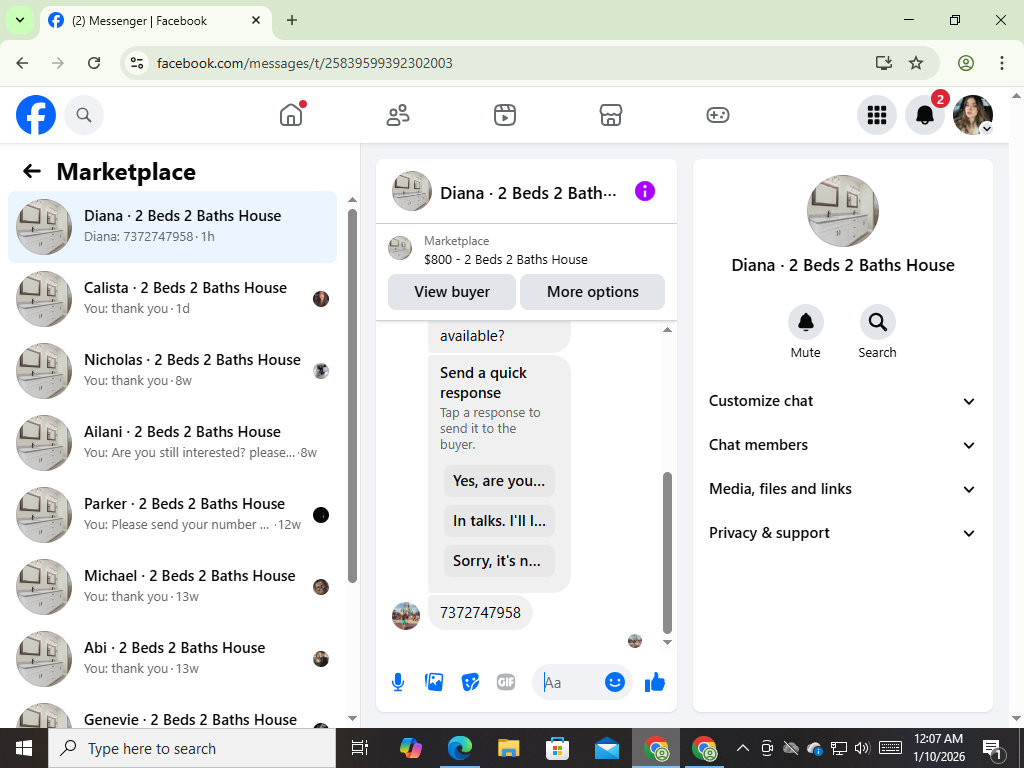Open the Michael conversation
1024x768 pixels.
(x=172, y=586)
